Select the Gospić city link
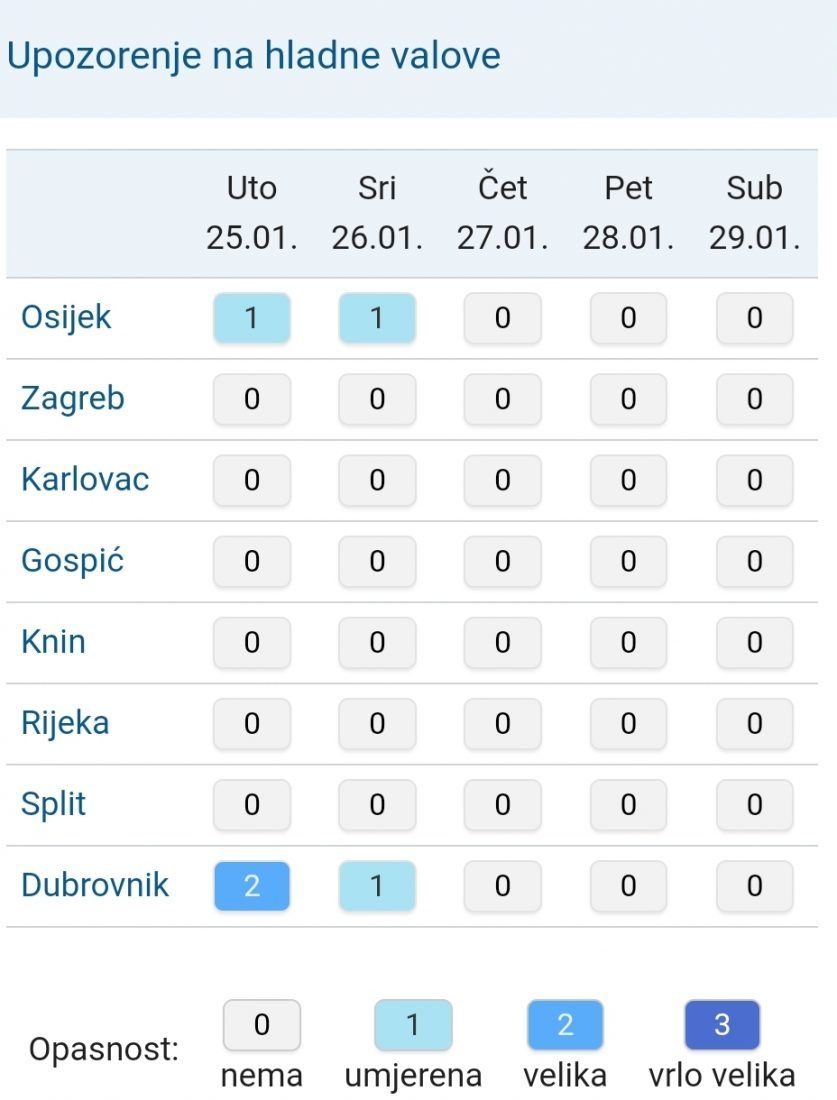The height and width of the screenshot is (1100, 837). tap(72, 561)
